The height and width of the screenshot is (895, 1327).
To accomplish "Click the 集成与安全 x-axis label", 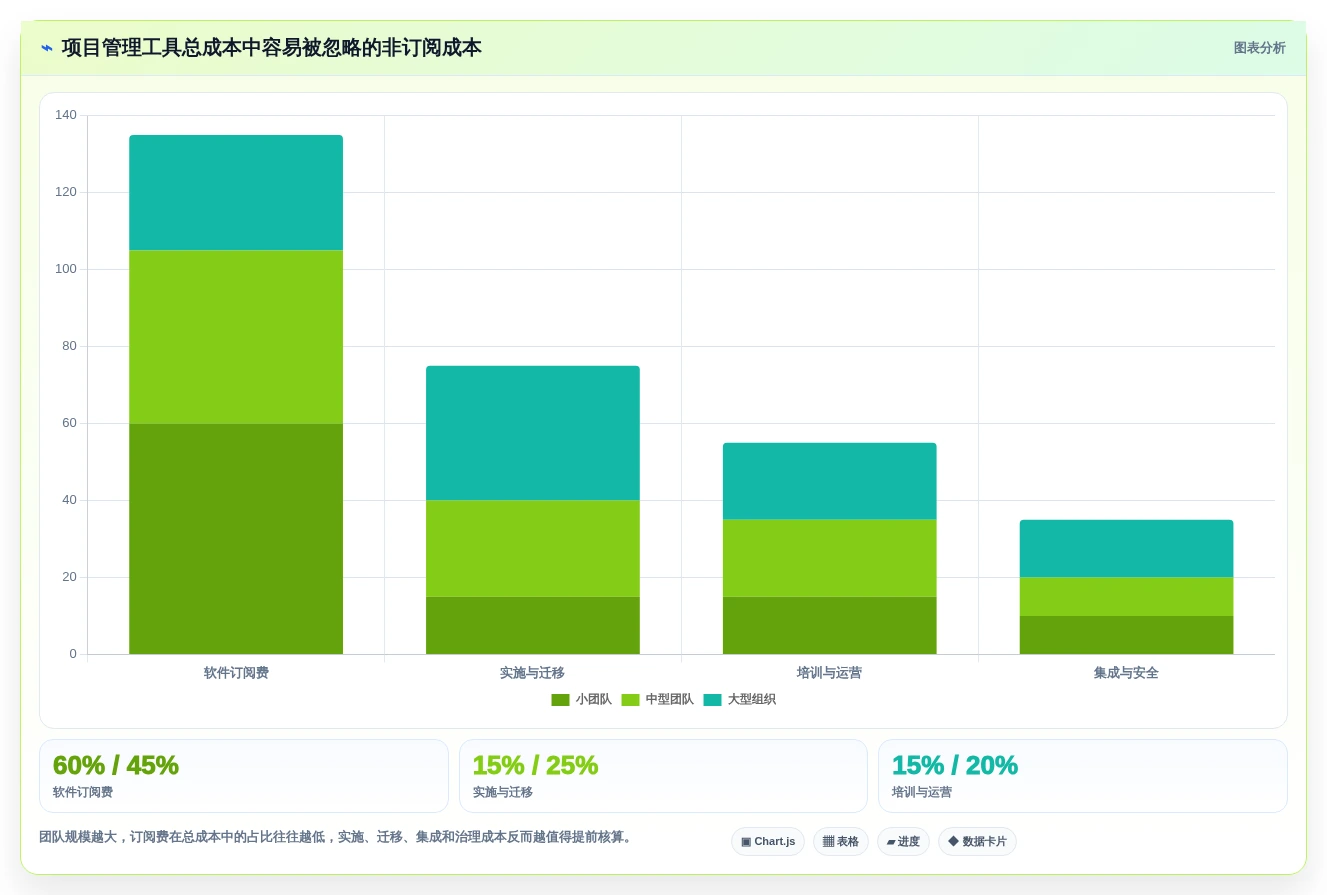I will pyautogui.click(x=1127, y=673).
